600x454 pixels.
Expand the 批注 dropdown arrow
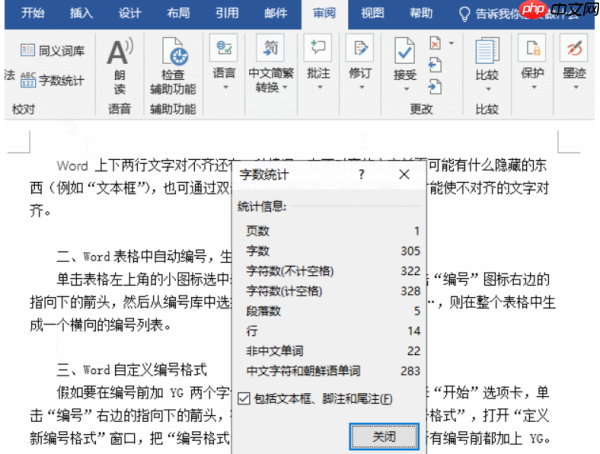tap(320, 87)
